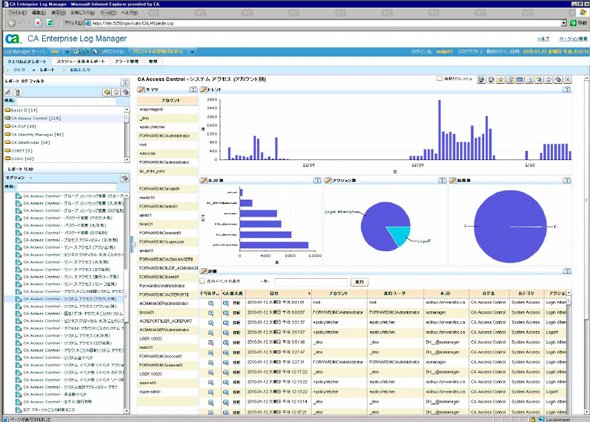Select the COBIT [5] tag
590x422 pixels.
[19, 150]
